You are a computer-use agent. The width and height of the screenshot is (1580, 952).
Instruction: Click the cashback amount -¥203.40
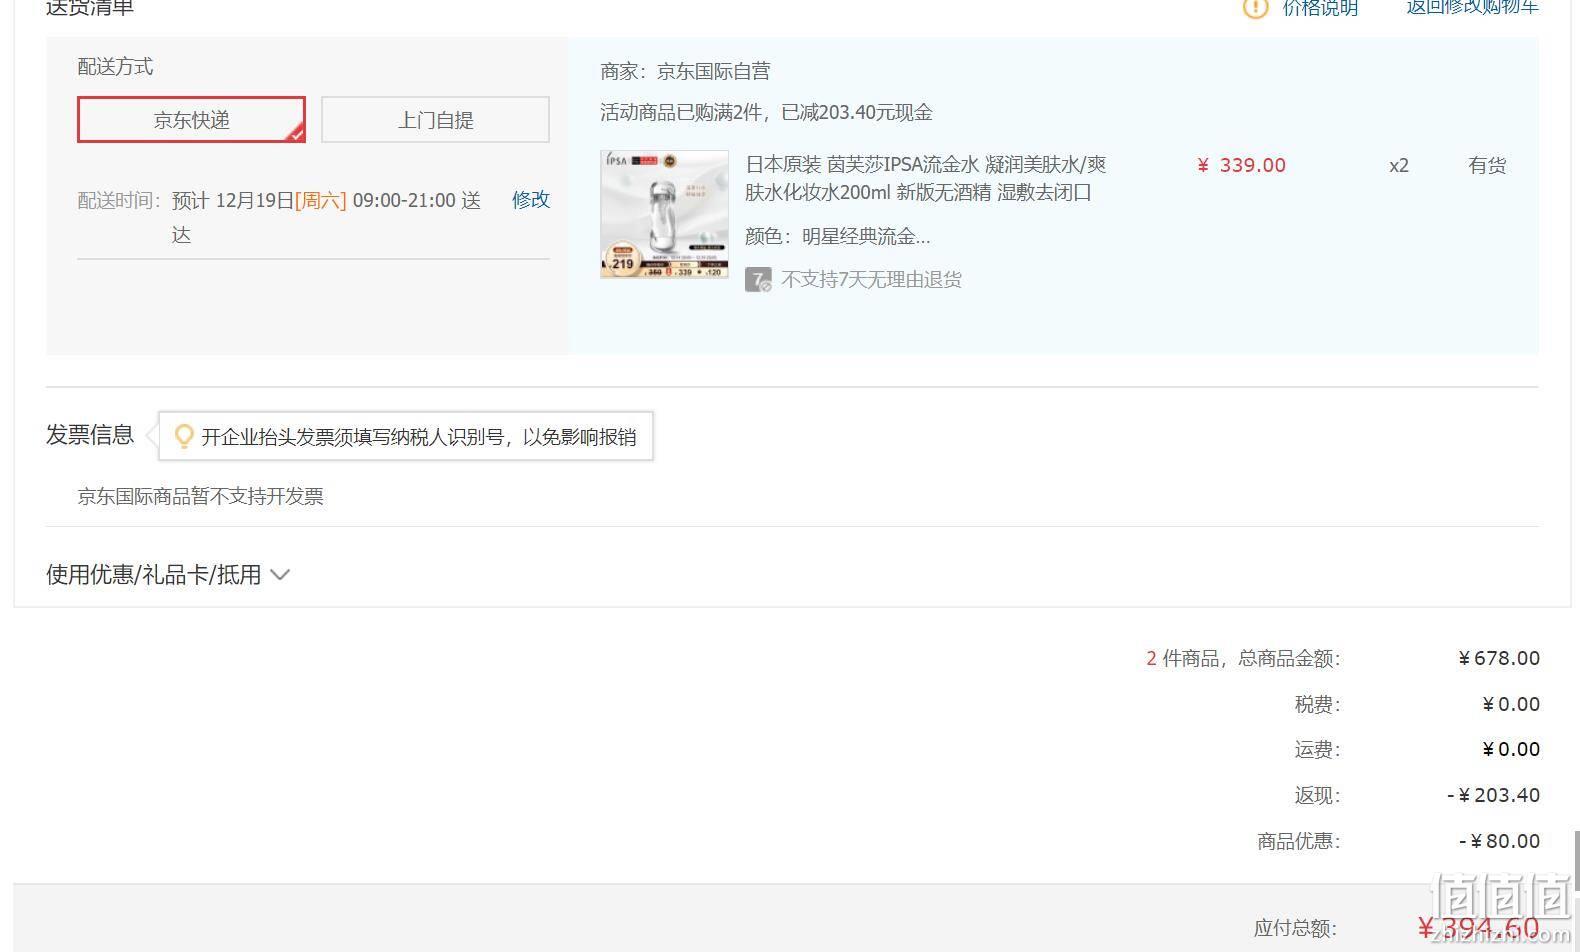coord(1493,795)
